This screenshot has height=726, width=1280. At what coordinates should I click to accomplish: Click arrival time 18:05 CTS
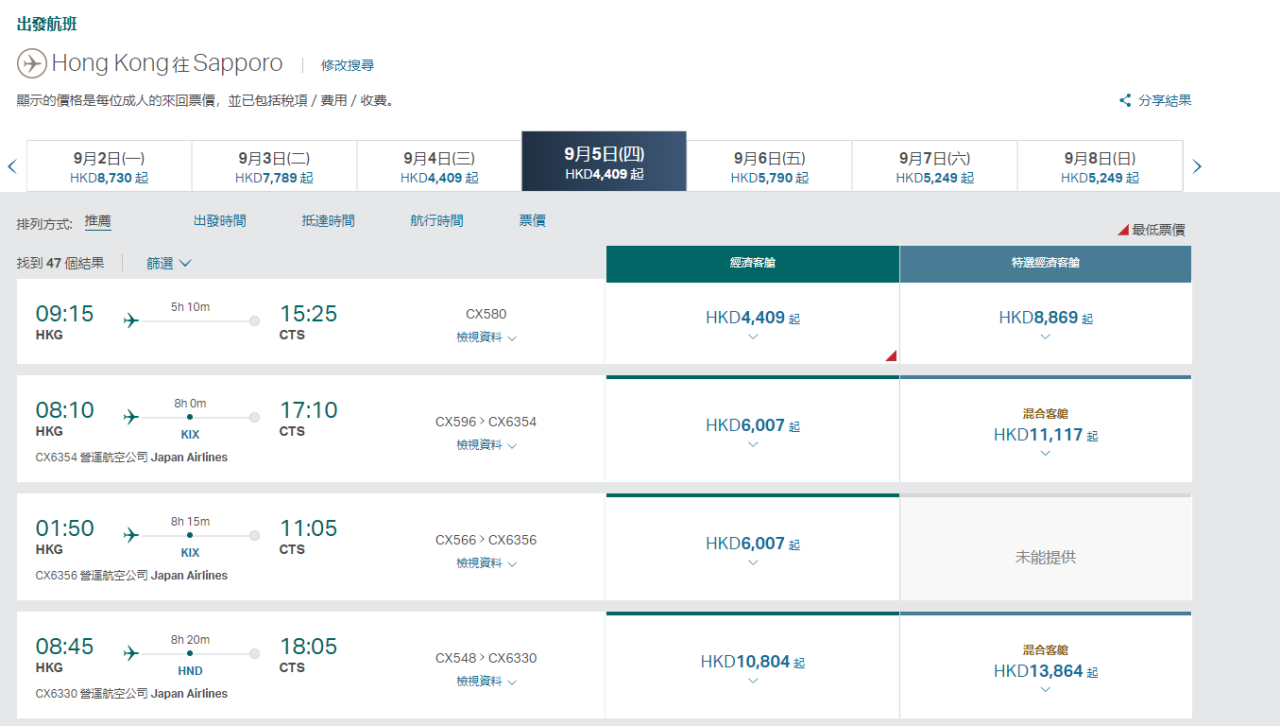coord(308,654)
